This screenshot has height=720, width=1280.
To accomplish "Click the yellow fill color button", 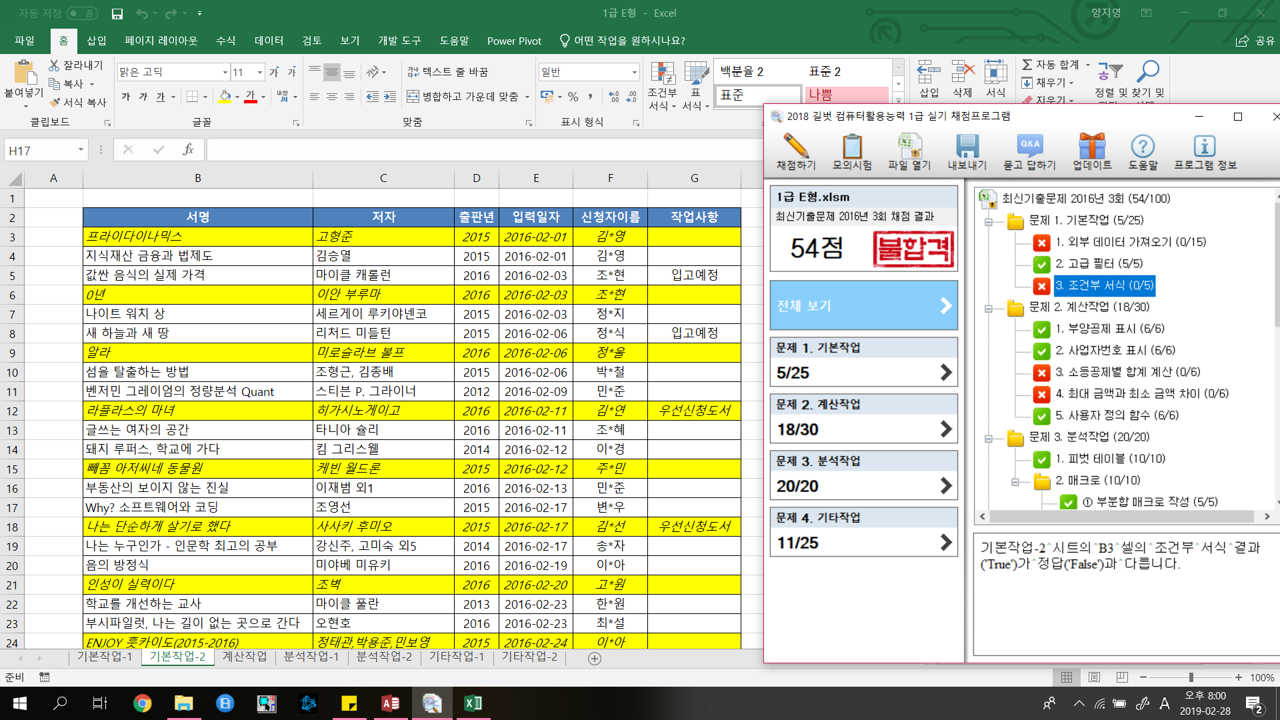I will 225,97.
